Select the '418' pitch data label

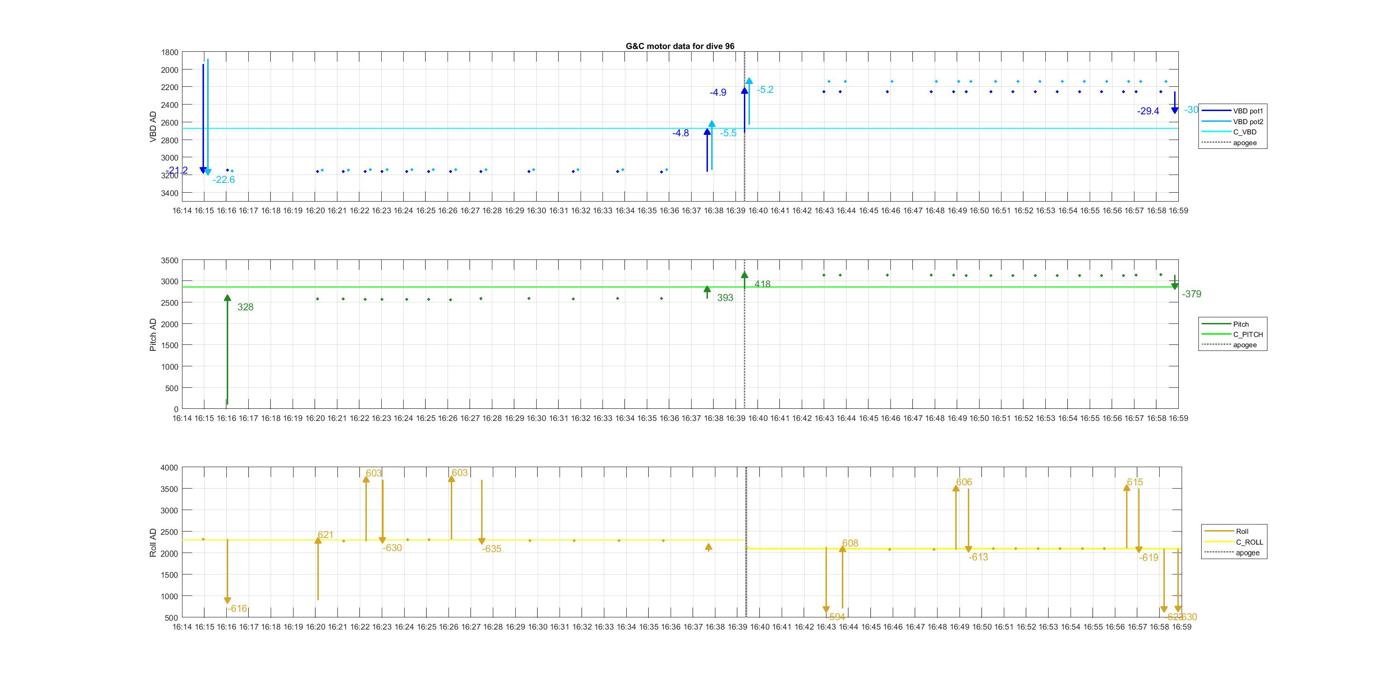[762, 284]
